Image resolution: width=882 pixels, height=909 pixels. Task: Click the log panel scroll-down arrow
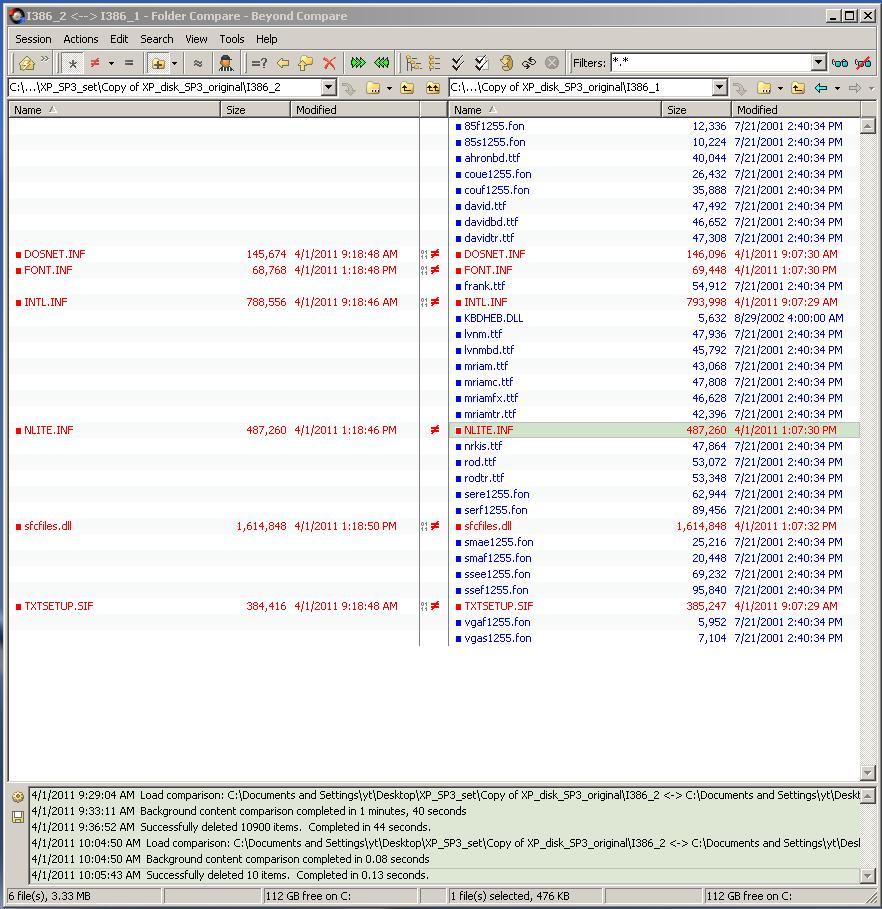[x=868, y=875]
